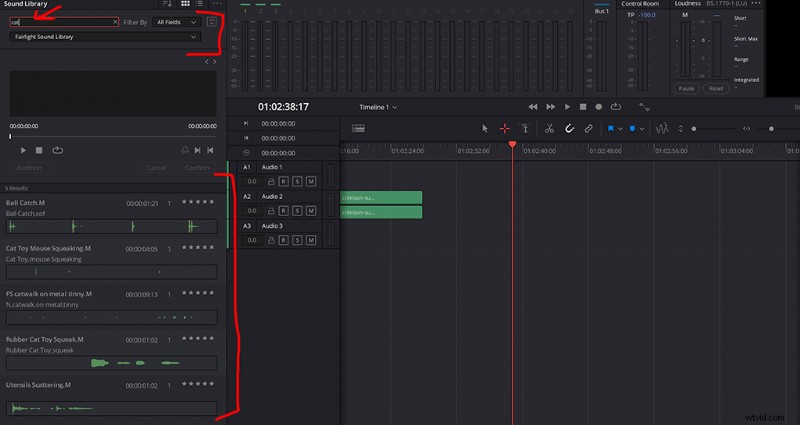Arm Audio 1 track for record

[x=283, y=182]
